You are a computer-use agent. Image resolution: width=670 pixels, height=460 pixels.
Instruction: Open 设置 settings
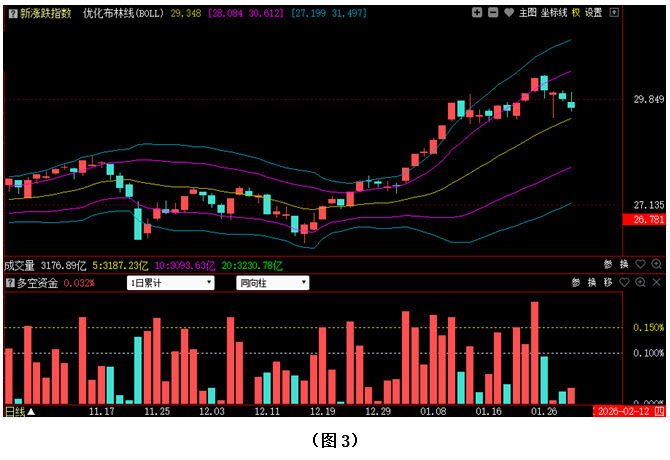point(593,12)
